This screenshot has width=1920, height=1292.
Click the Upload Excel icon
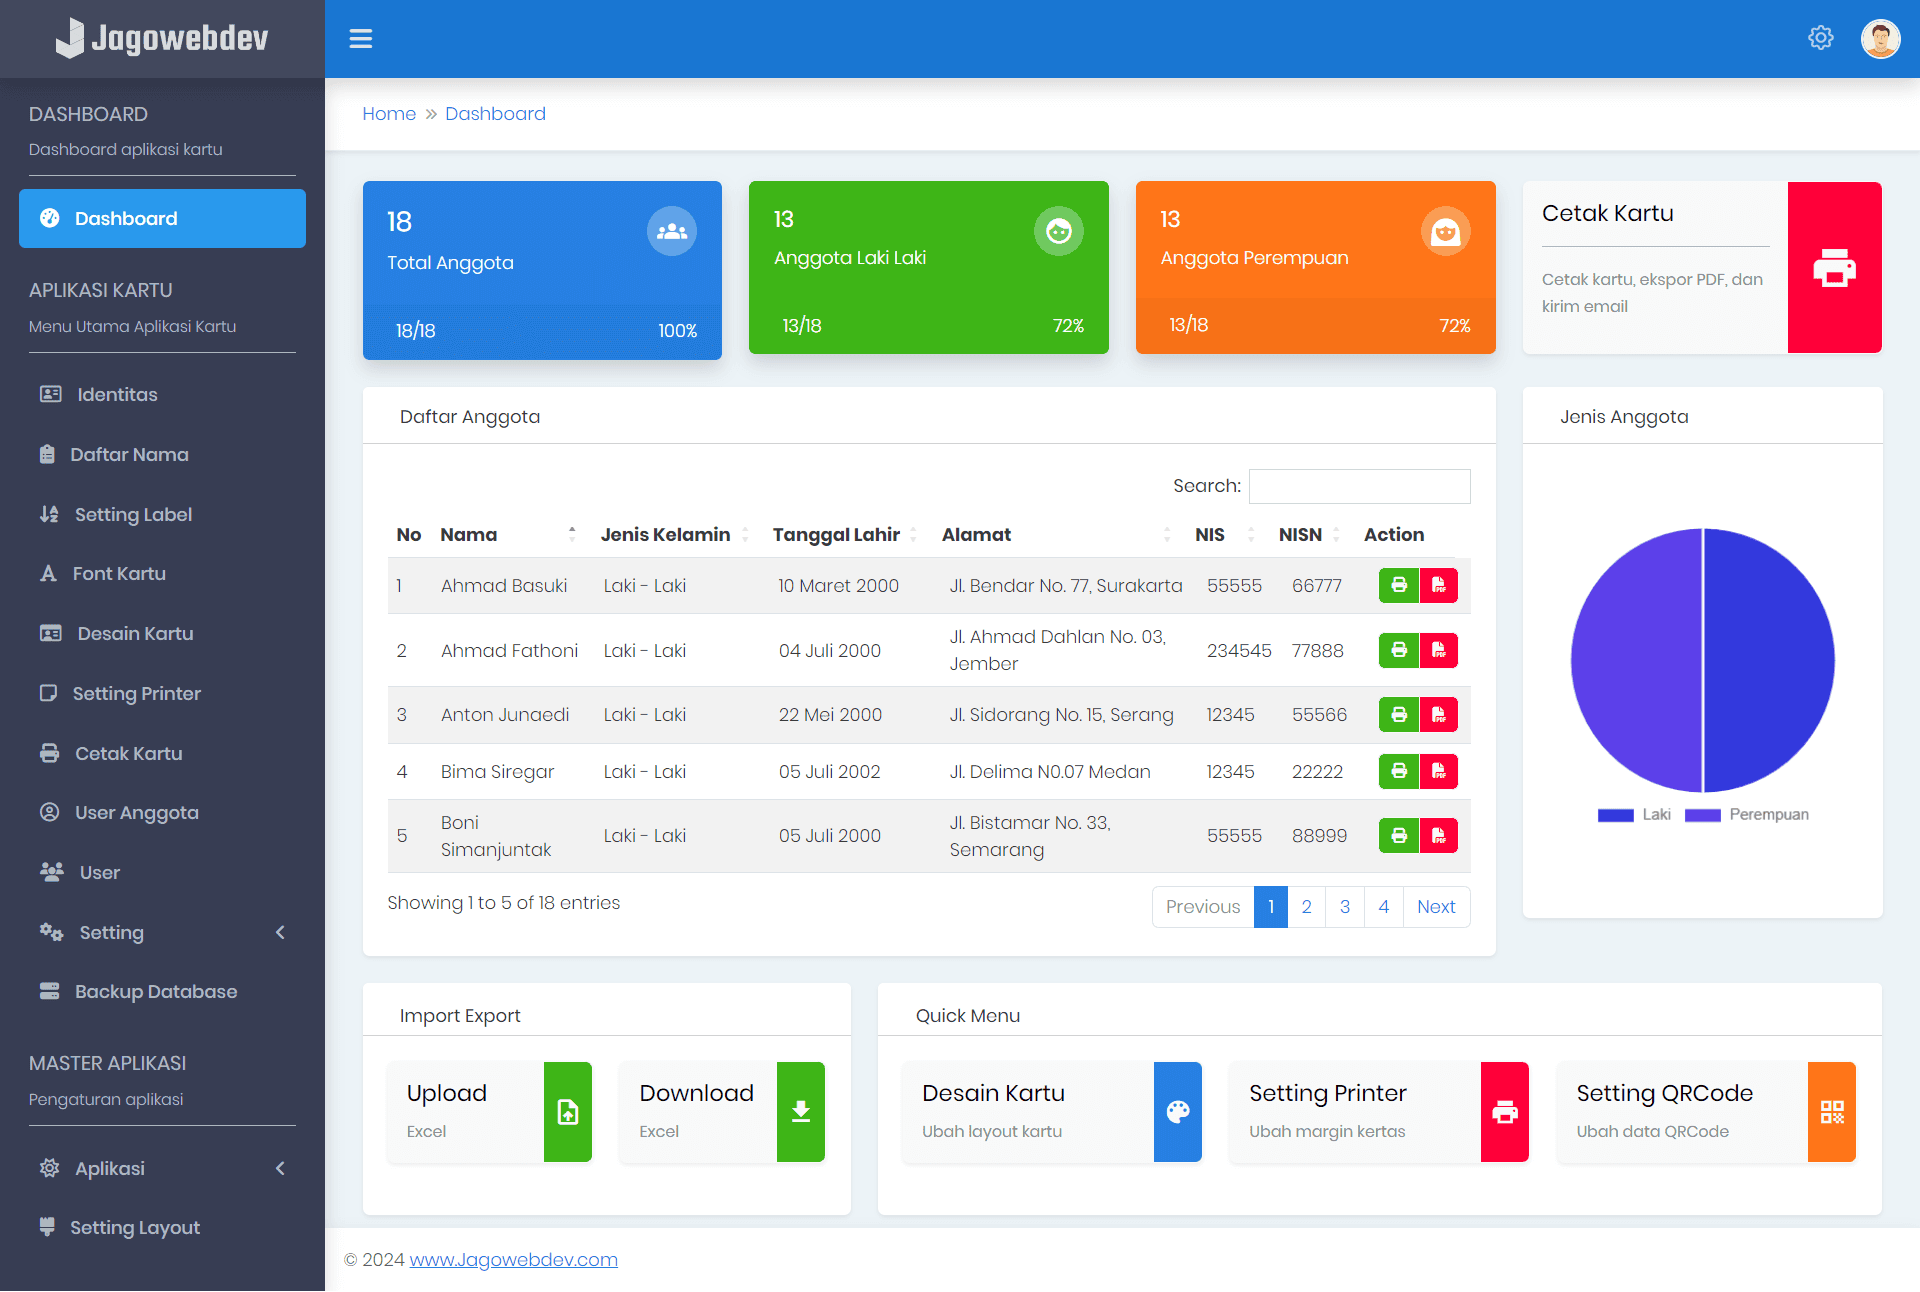pos(566,1111)
